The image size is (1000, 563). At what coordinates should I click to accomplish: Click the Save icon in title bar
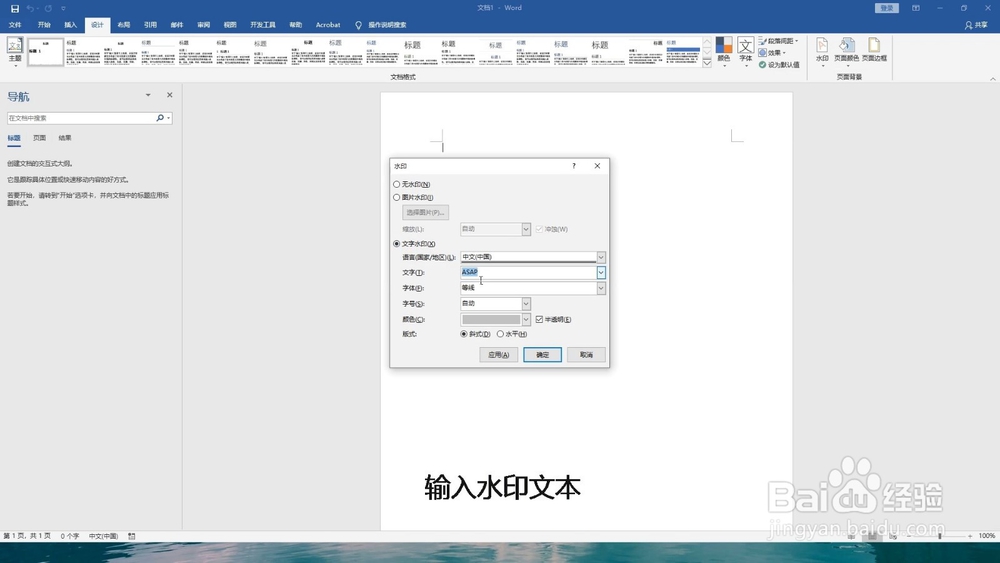pos(15,8)
